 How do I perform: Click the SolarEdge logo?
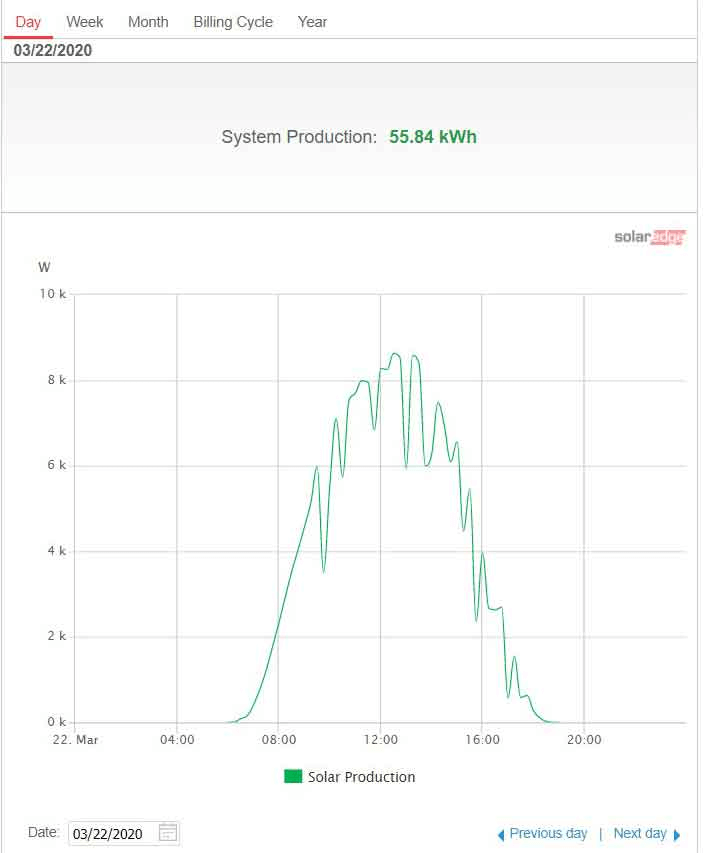click(x=649, y=237)
